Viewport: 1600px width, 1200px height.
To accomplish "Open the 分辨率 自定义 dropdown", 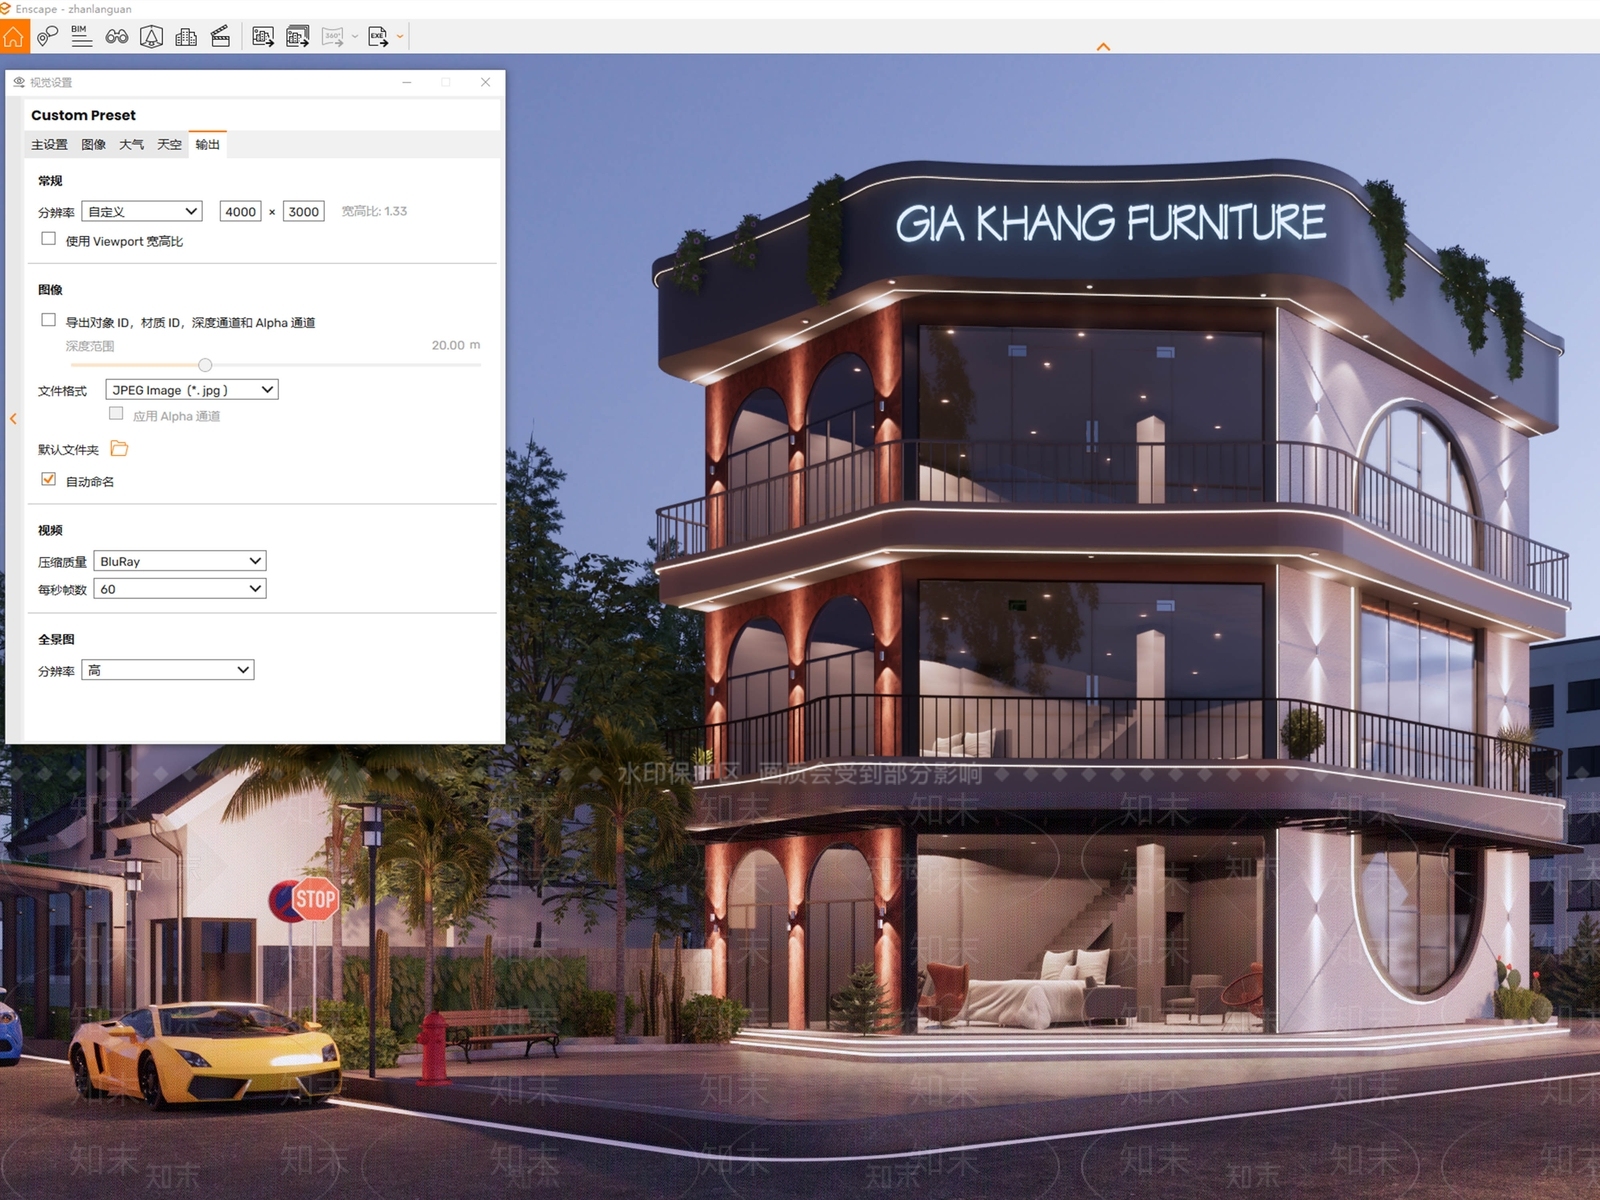I will [x=142, y=211].
